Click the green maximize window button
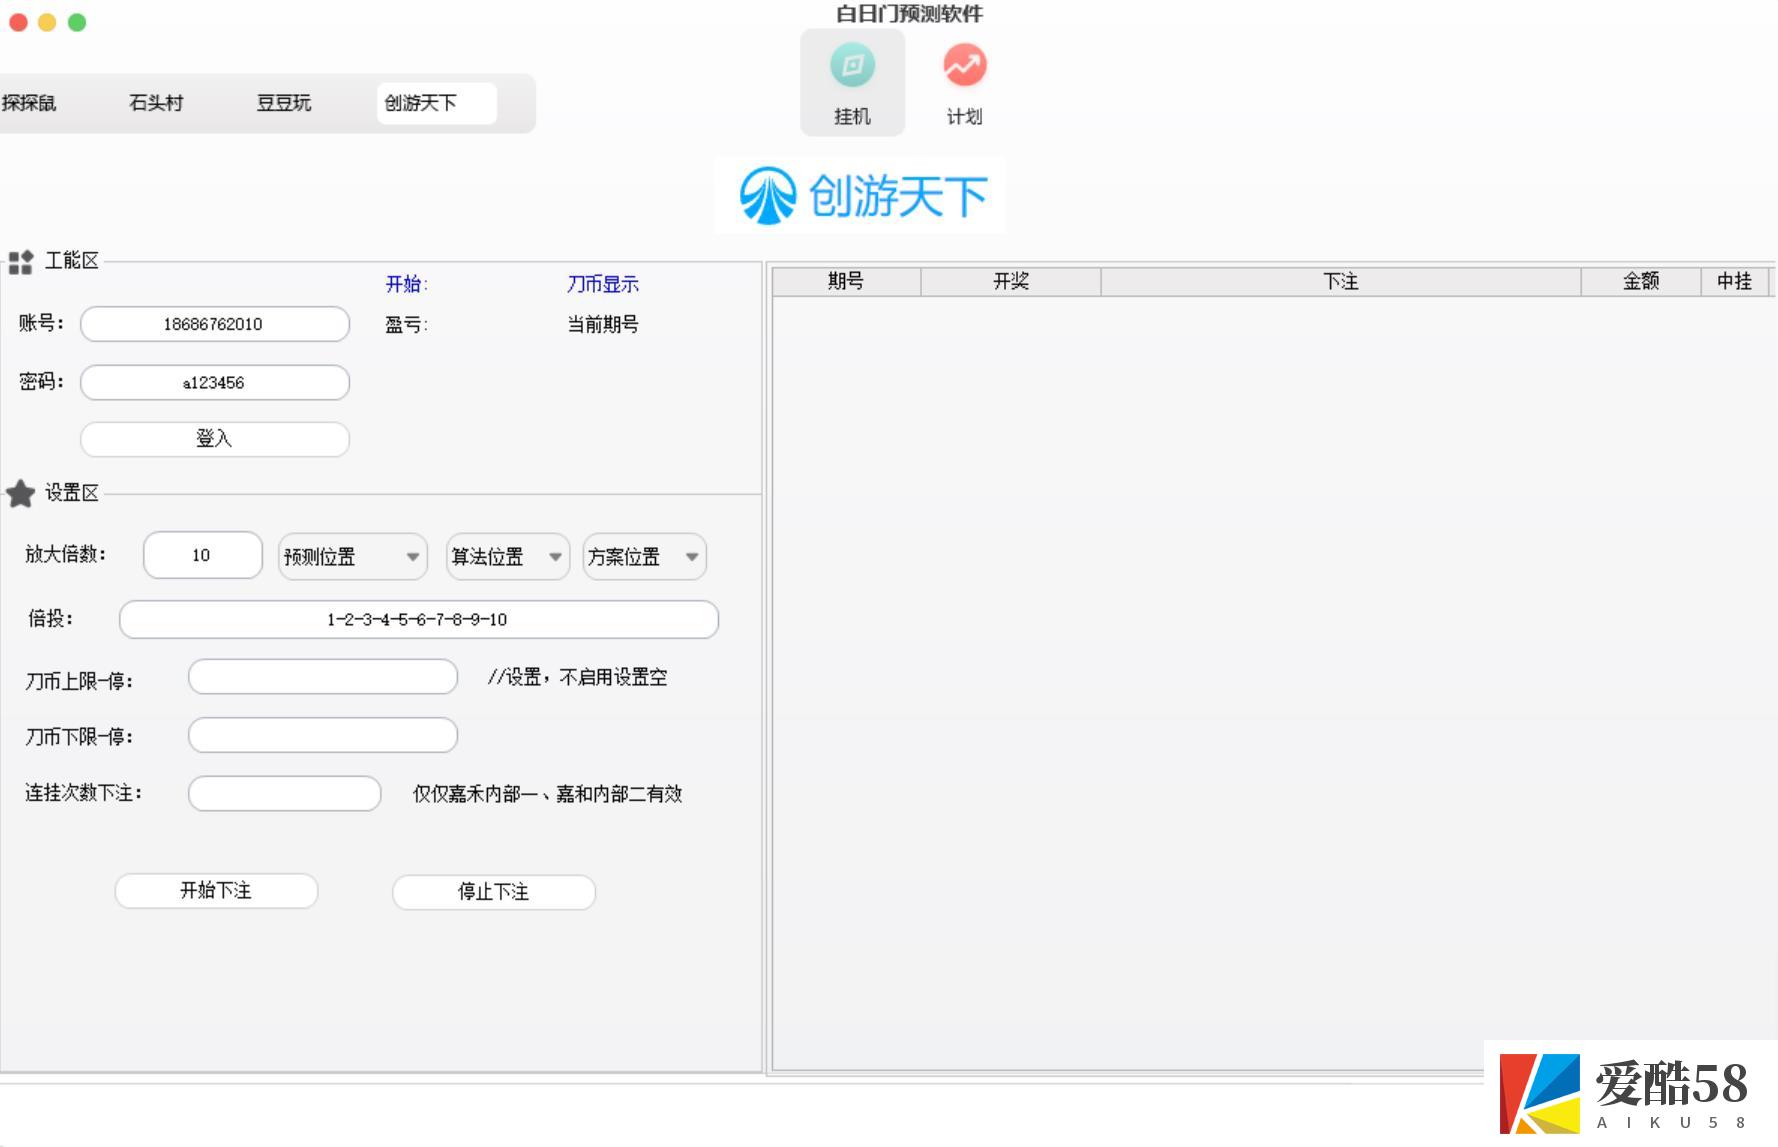This screenshot has height=1147, width=1778. click(x=77, y=22)
